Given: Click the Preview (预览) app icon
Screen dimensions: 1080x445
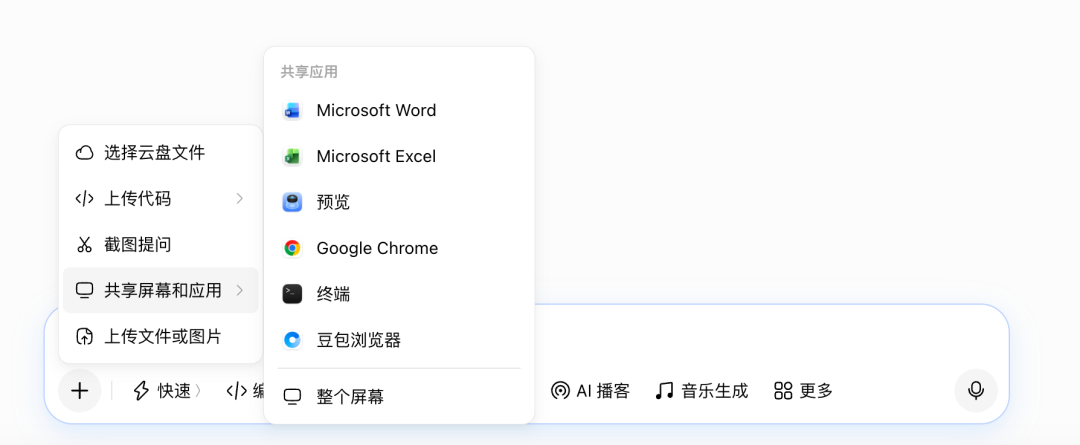Looking at the screenshot, I should point(292,203).
